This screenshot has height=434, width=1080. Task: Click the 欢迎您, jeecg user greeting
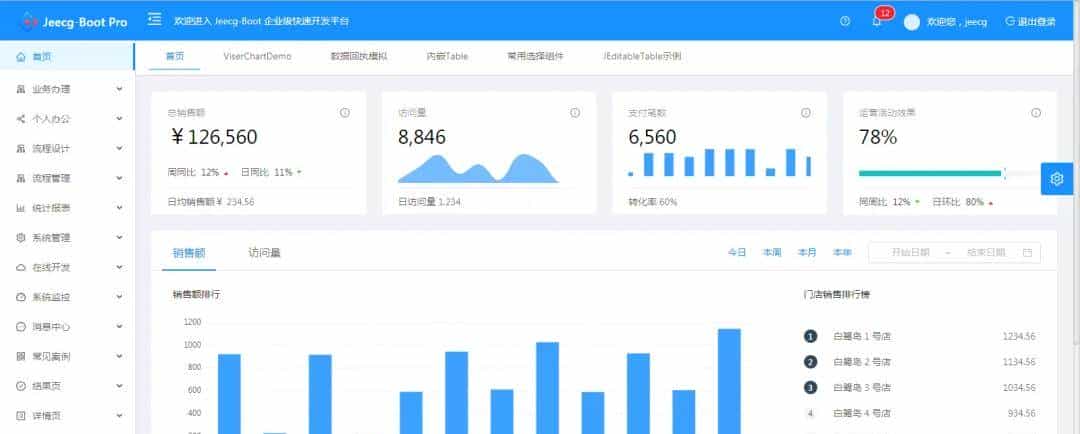click(x=957, y=22)
